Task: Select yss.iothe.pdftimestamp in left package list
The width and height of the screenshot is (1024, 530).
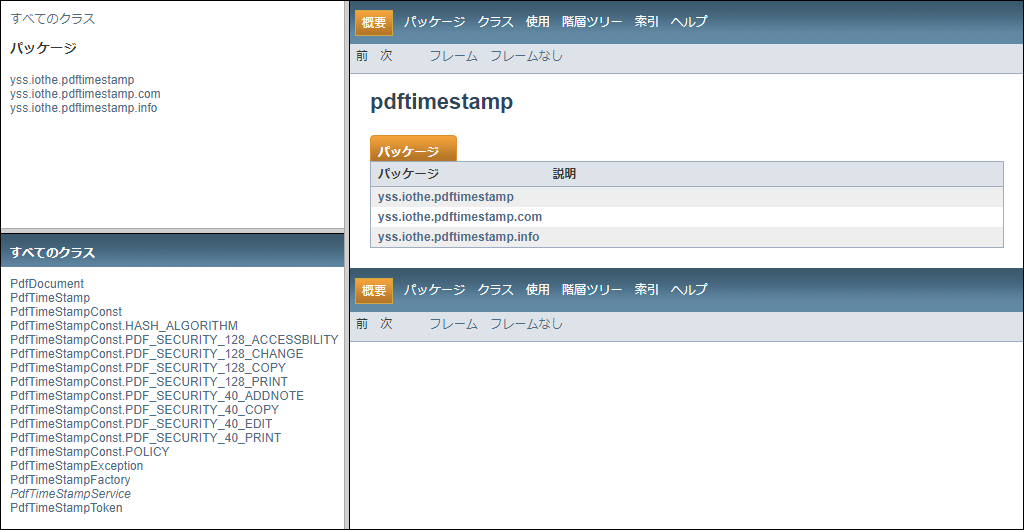Action: tap(72, 80)
